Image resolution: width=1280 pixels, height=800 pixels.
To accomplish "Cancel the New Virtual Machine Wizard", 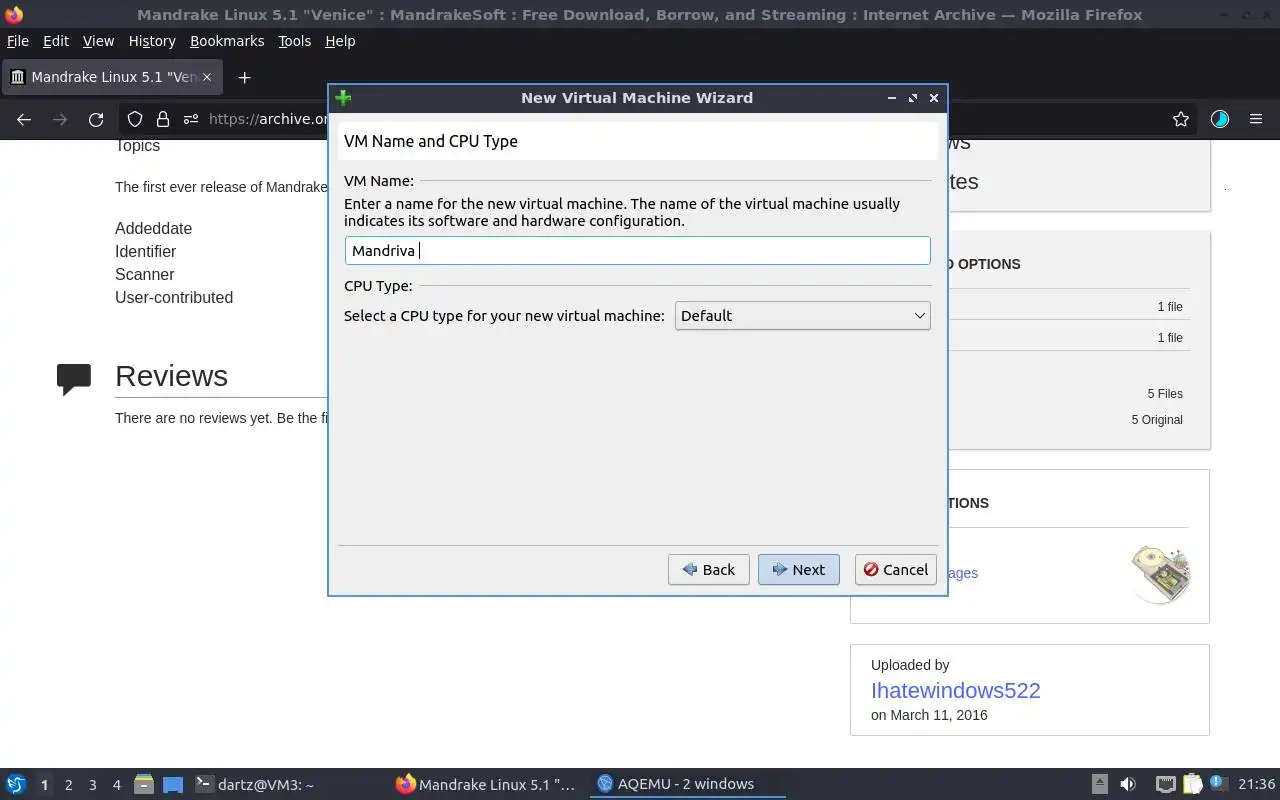I will click(x=895, y=569).
